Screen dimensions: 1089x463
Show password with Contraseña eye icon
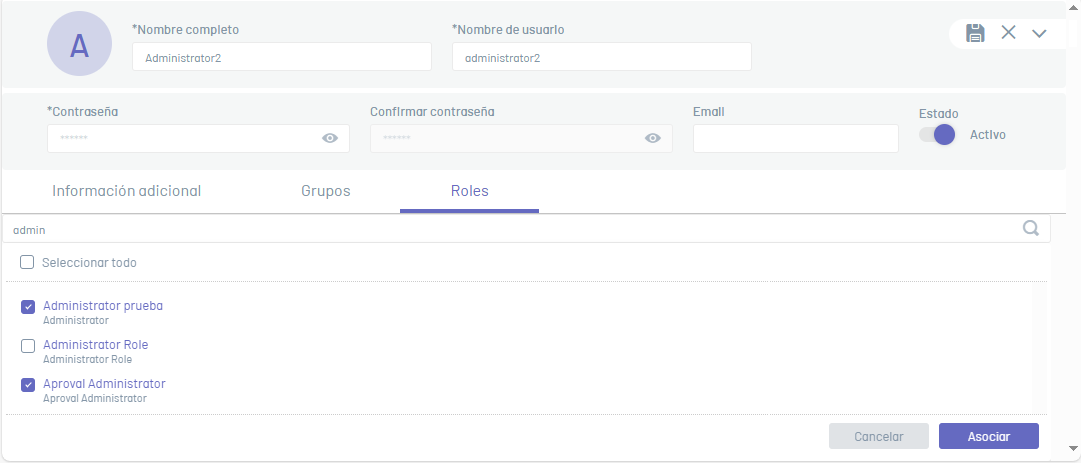point(330,138)
